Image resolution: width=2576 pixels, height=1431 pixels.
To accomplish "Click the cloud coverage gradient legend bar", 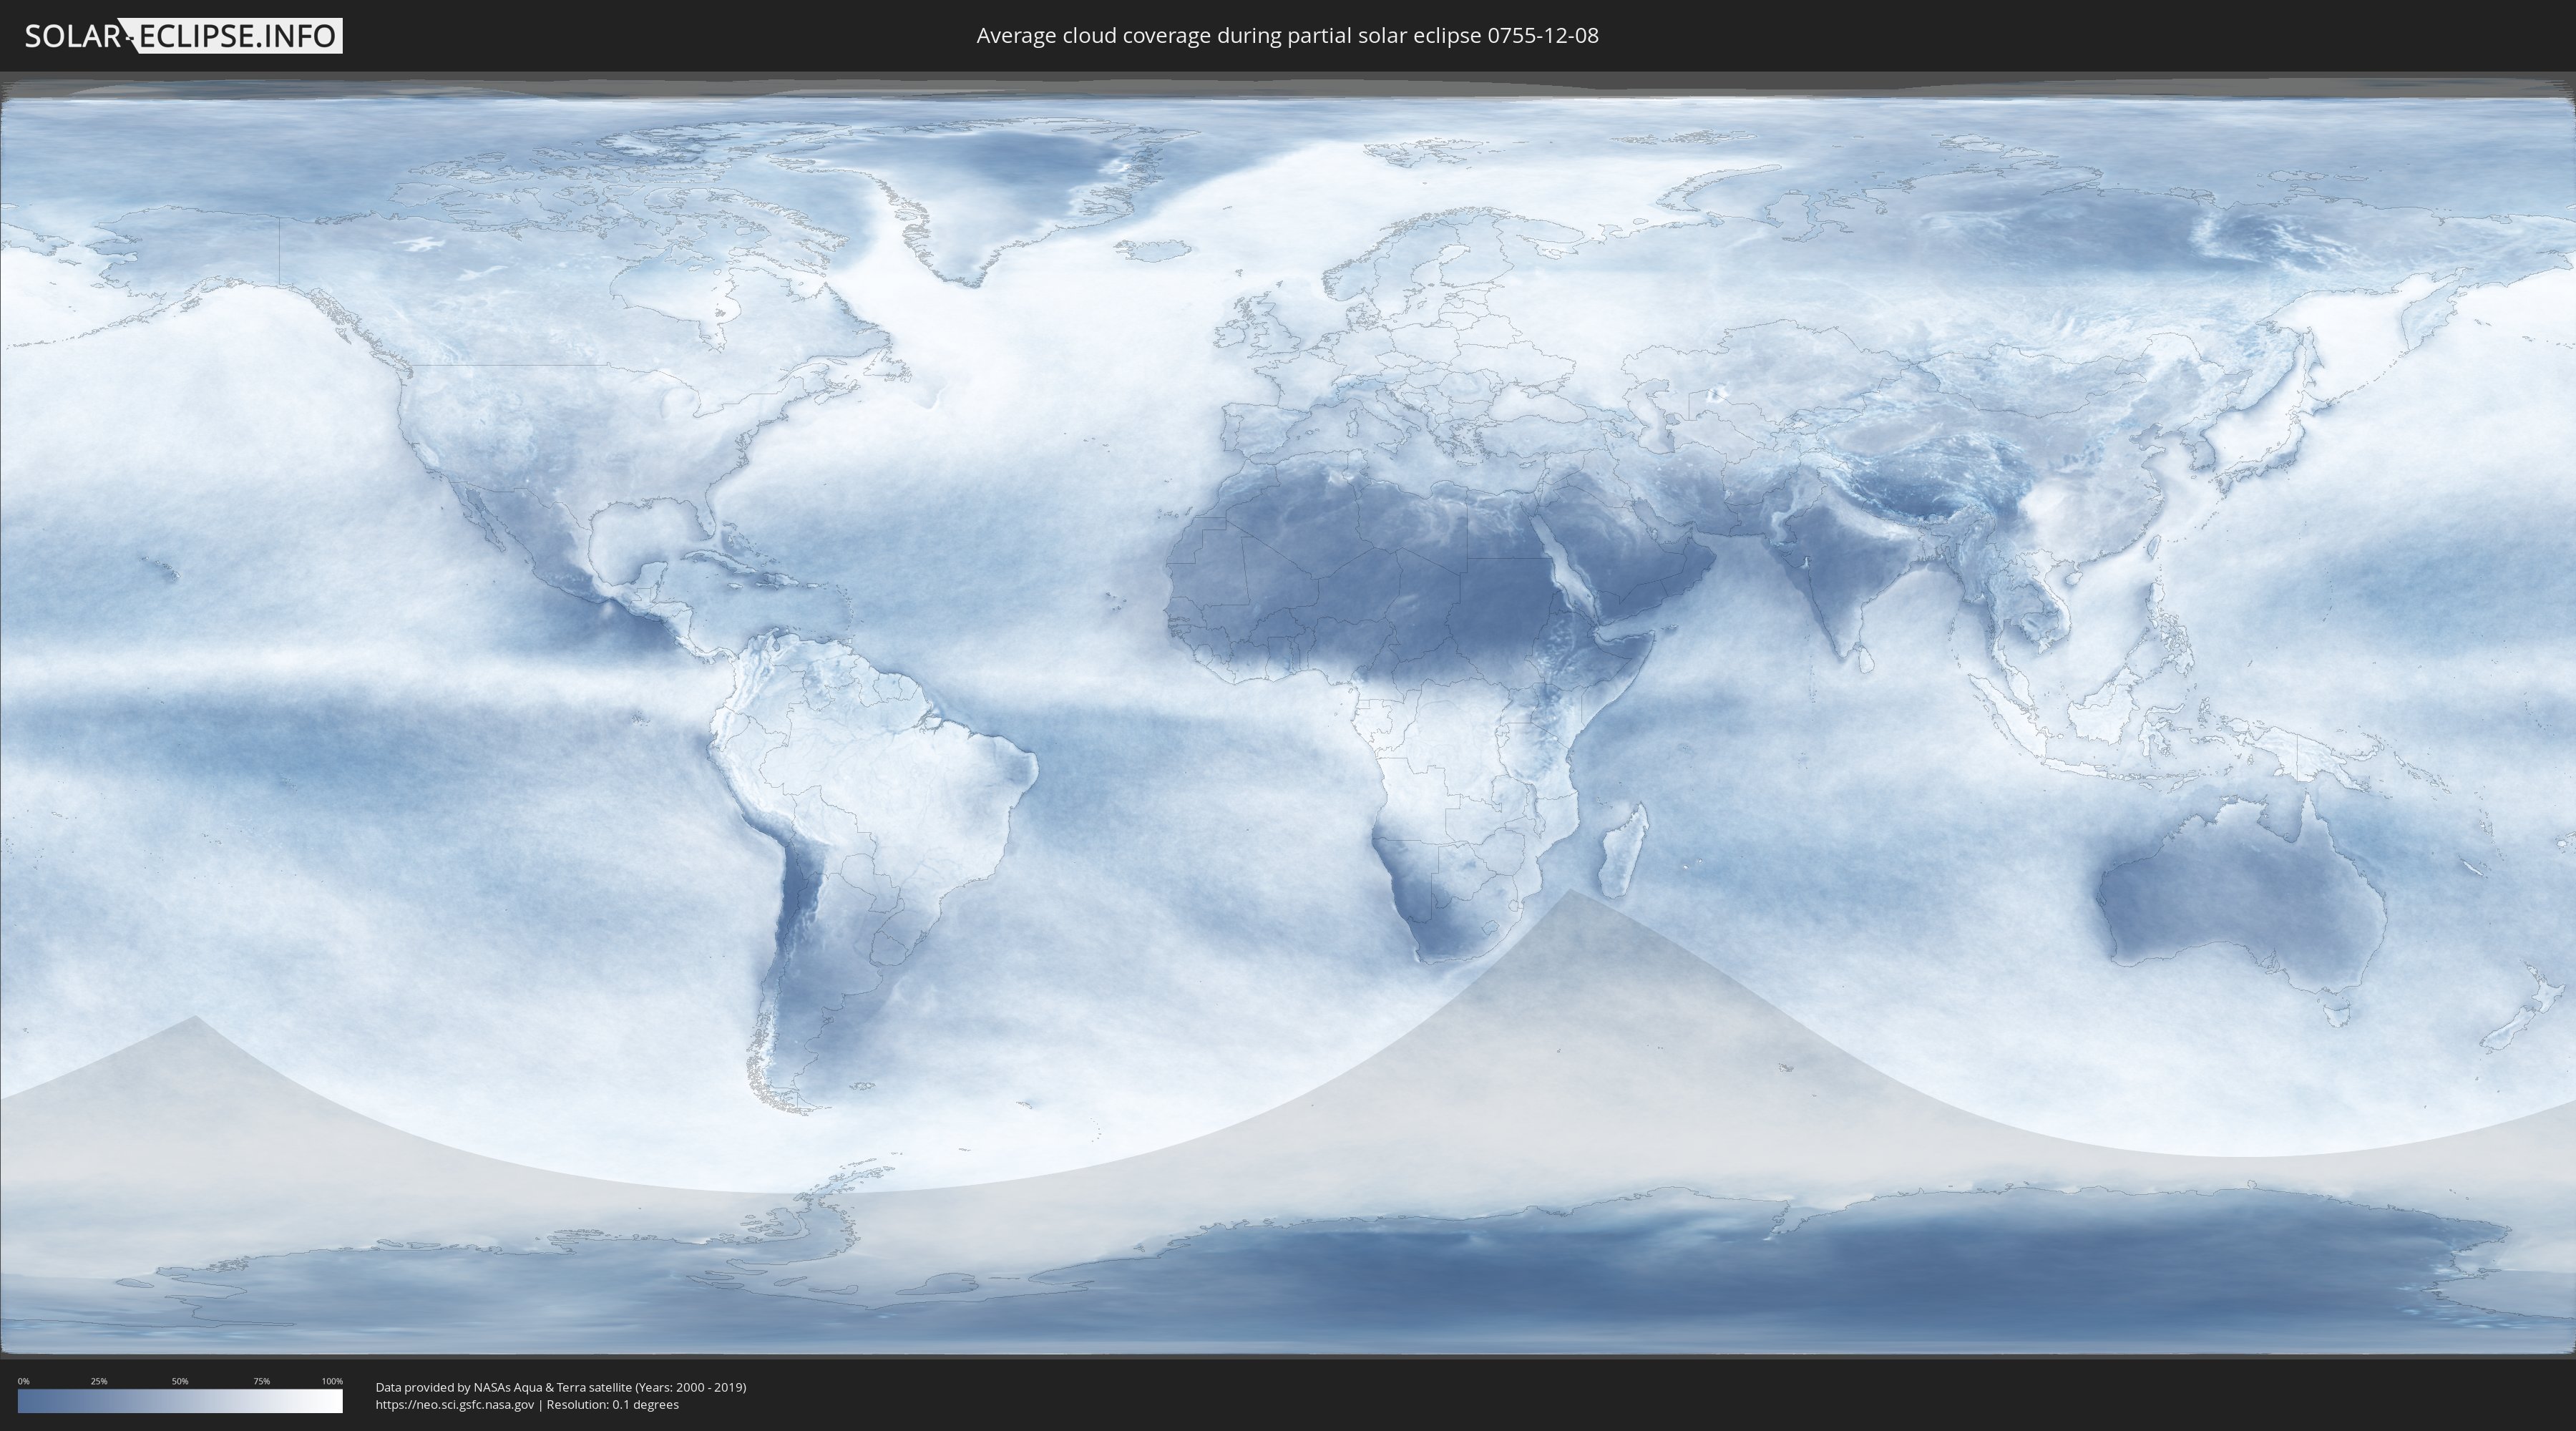I will tap(180, 1401).
